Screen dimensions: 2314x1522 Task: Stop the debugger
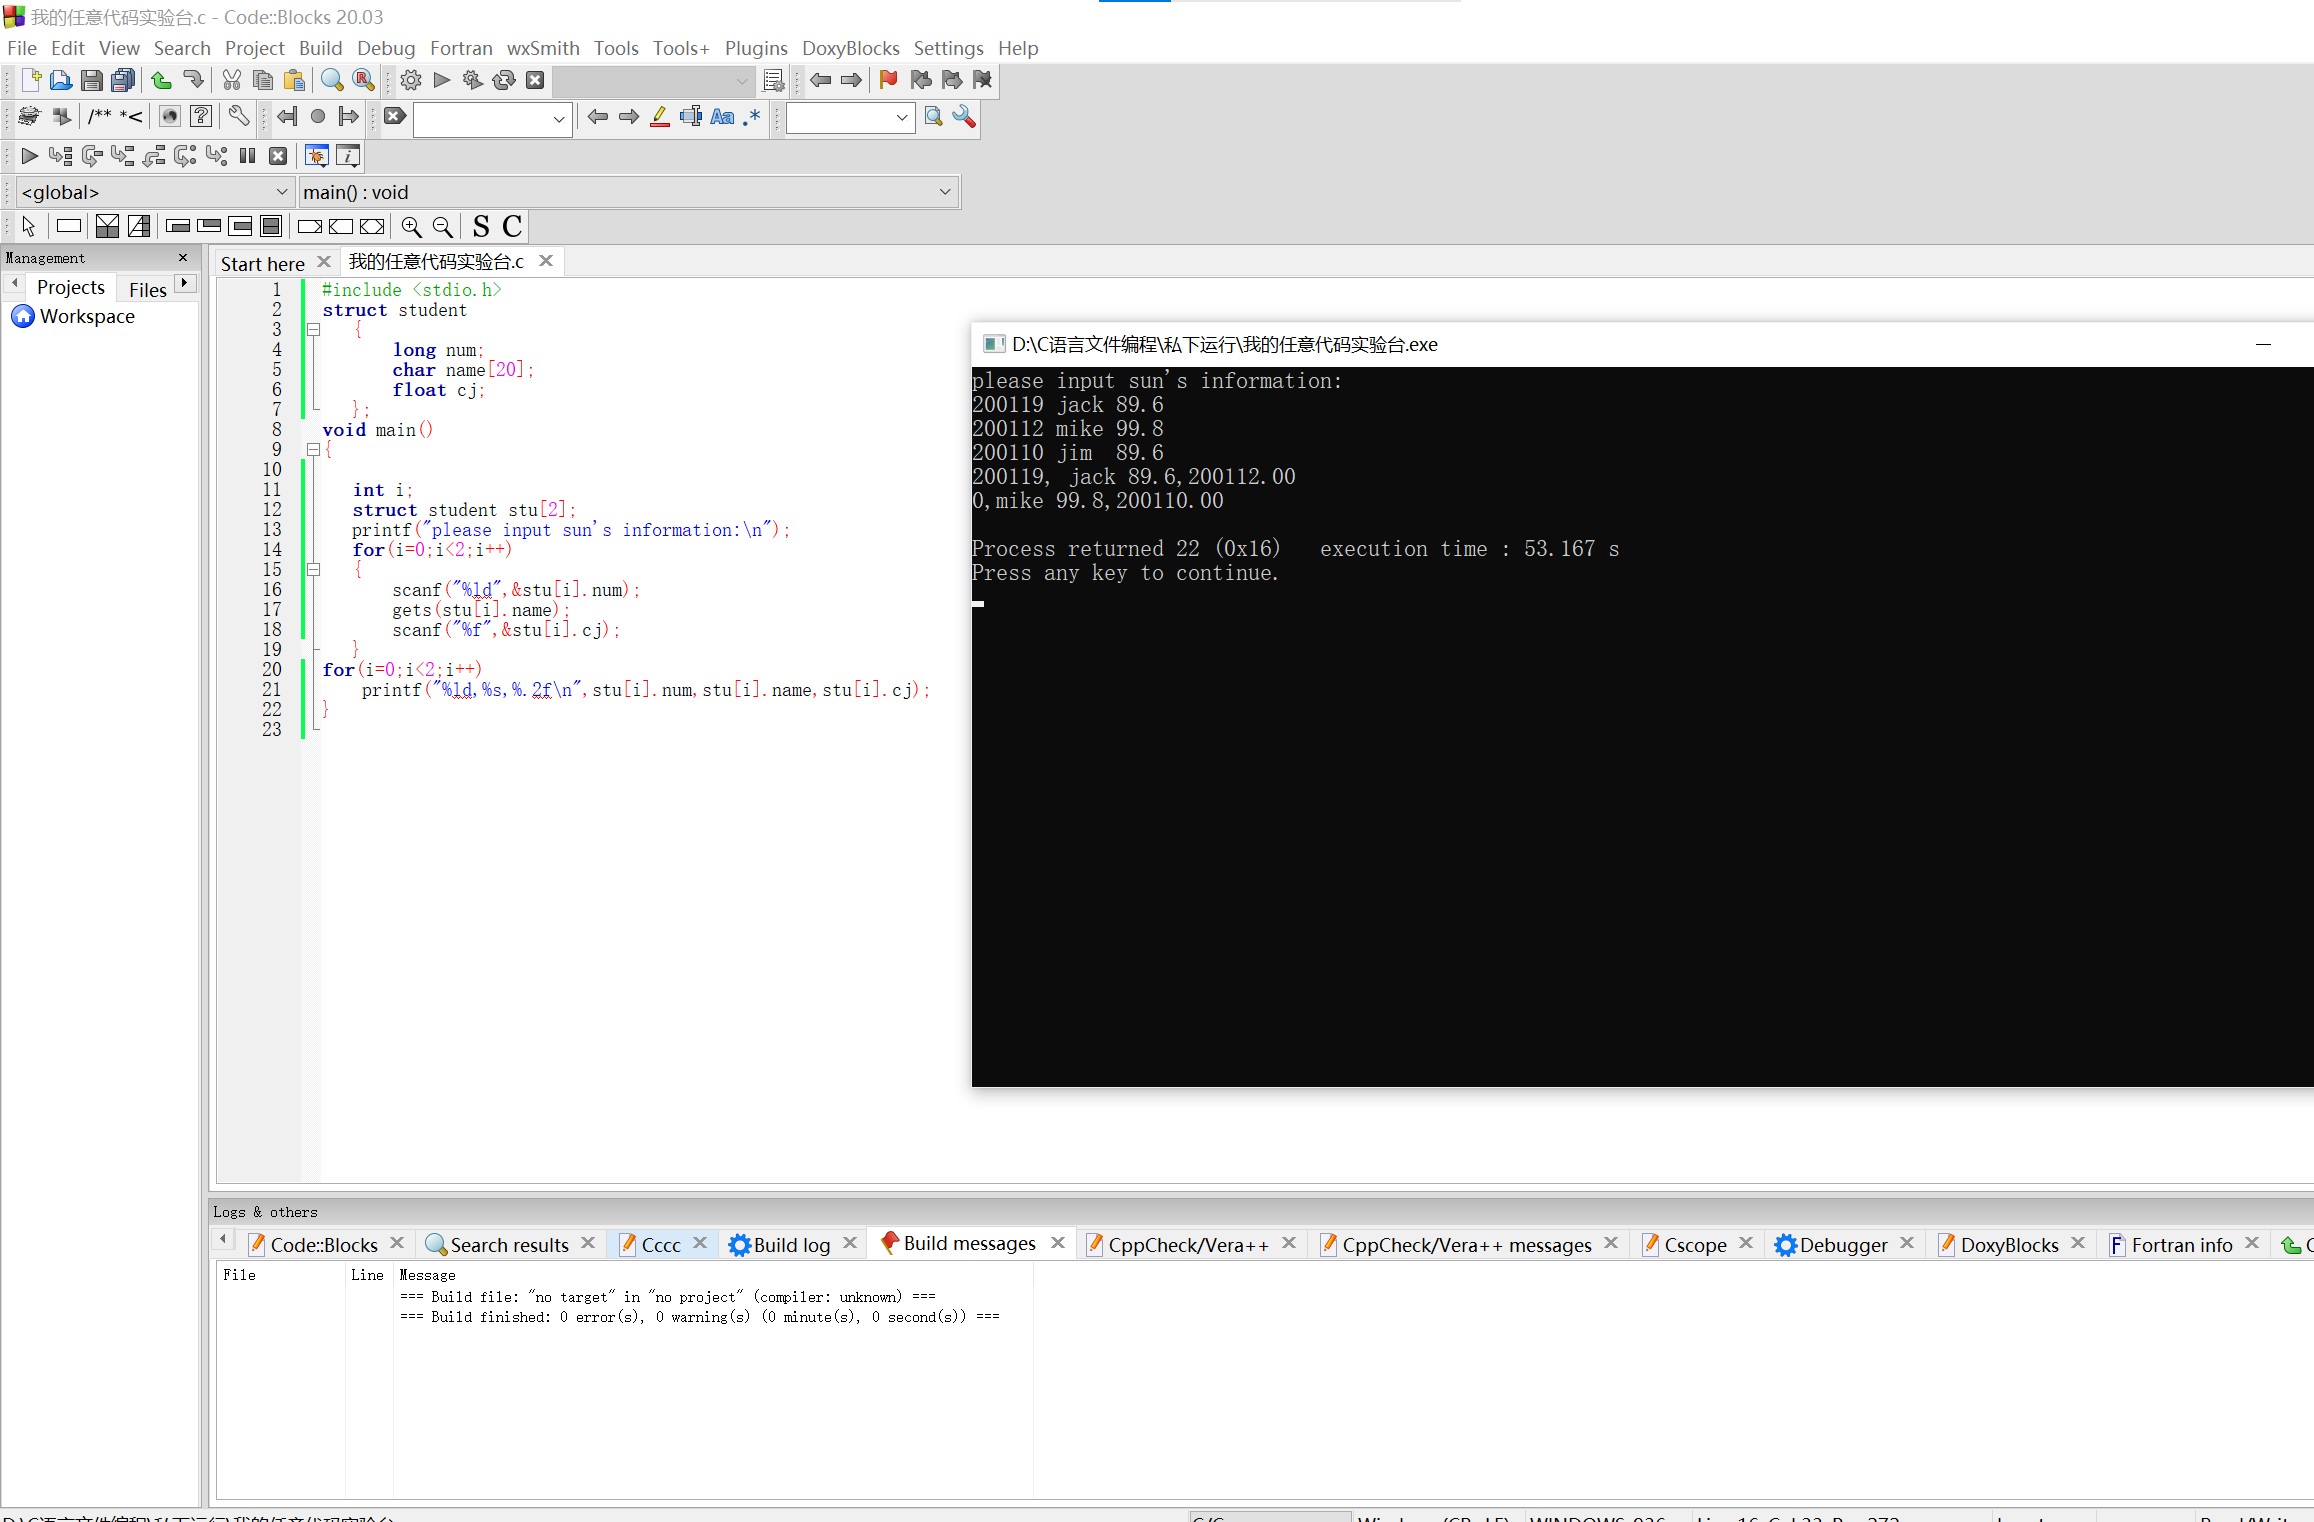point(278,156)
